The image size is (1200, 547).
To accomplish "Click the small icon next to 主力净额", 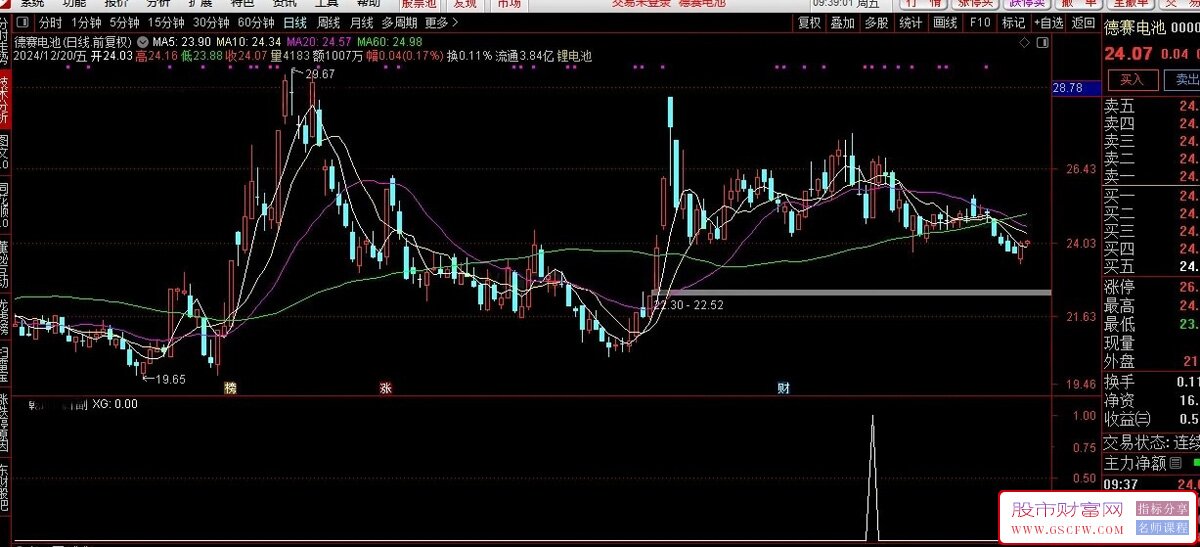I will pyautogui.click(x=1175, y=463).
